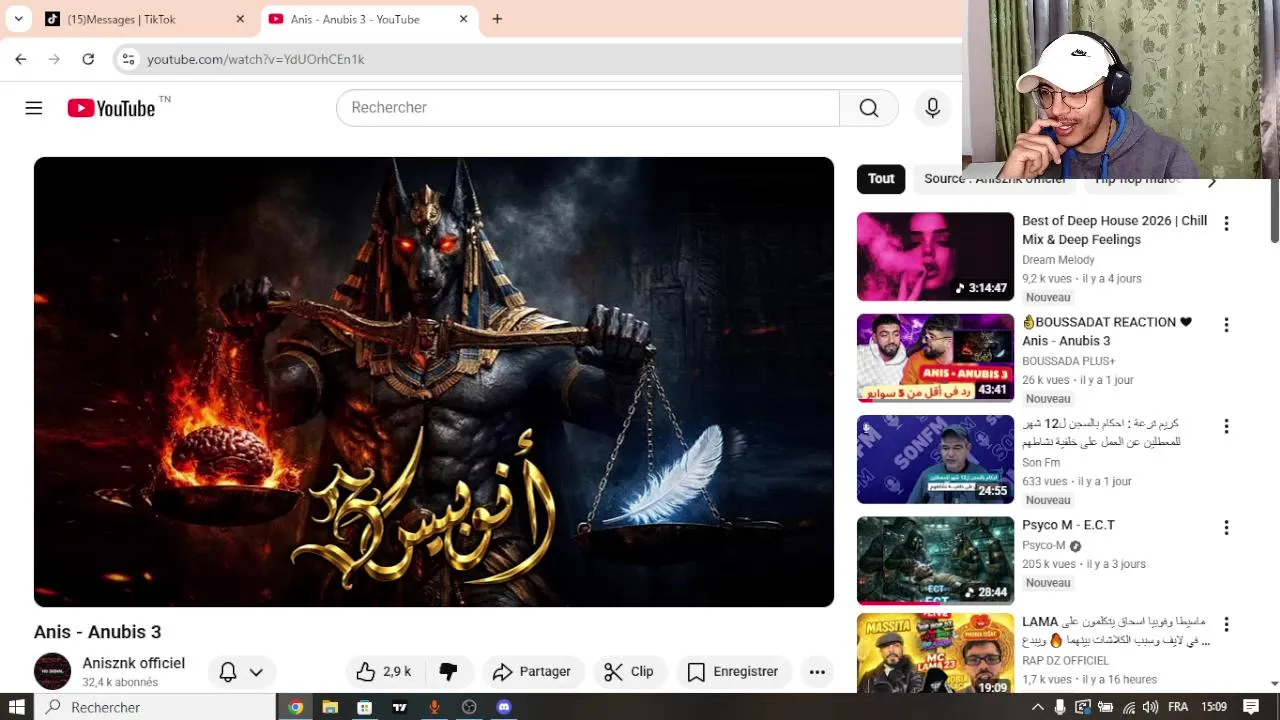Open options for BOUSSADAT REACTION video
The width and height of the screenshot is (1280, 720).
coord(1226,325)
